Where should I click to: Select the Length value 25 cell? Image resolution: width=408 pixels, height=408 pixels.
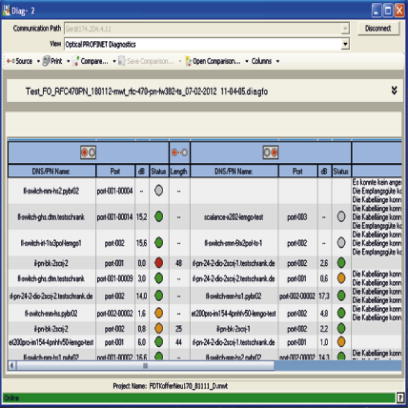[x=179, y=329]
